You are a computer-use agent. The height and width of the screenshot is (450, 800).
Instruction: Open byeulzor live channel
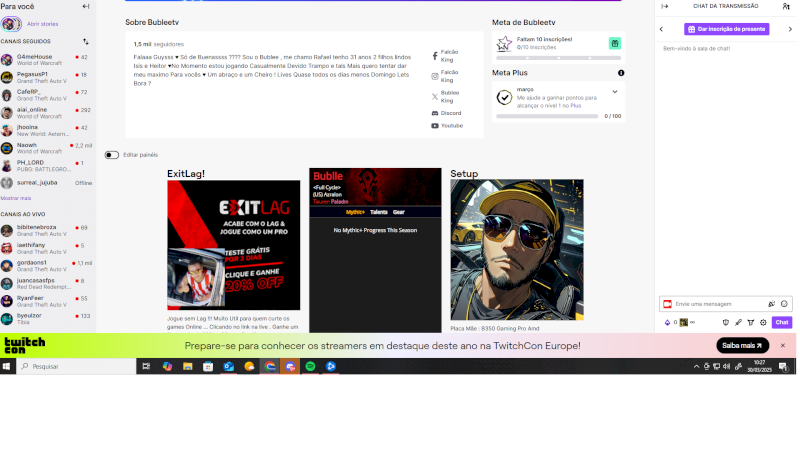(47, 319)
